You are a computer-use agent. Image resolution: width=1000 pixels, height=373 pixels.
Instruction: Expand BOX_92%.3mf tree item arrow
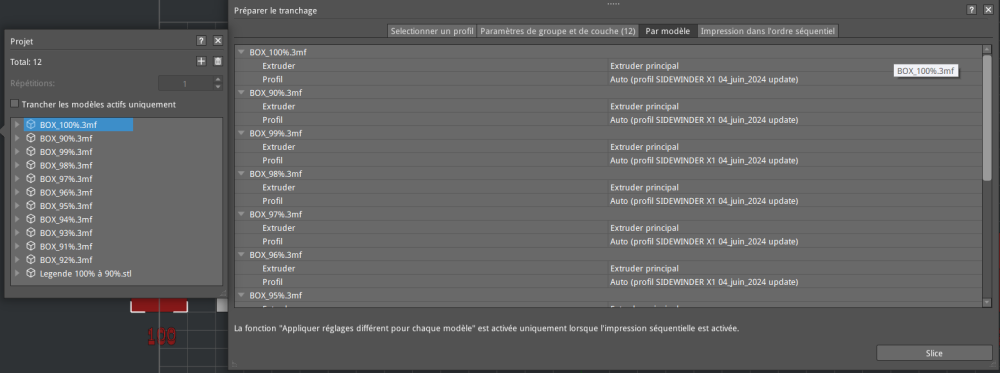(17, 260)
